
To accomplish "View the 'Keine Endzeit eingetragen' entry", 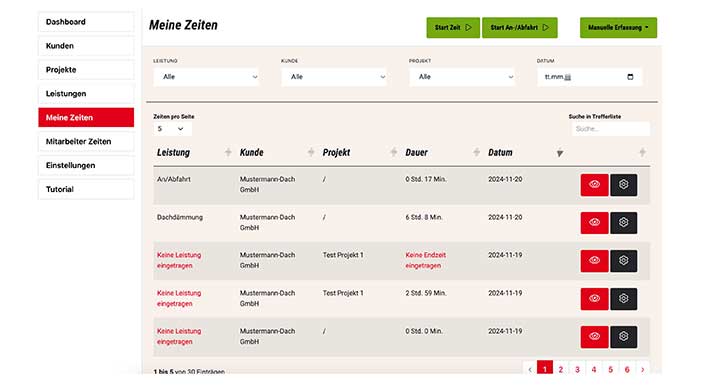I will coord(594,260).
